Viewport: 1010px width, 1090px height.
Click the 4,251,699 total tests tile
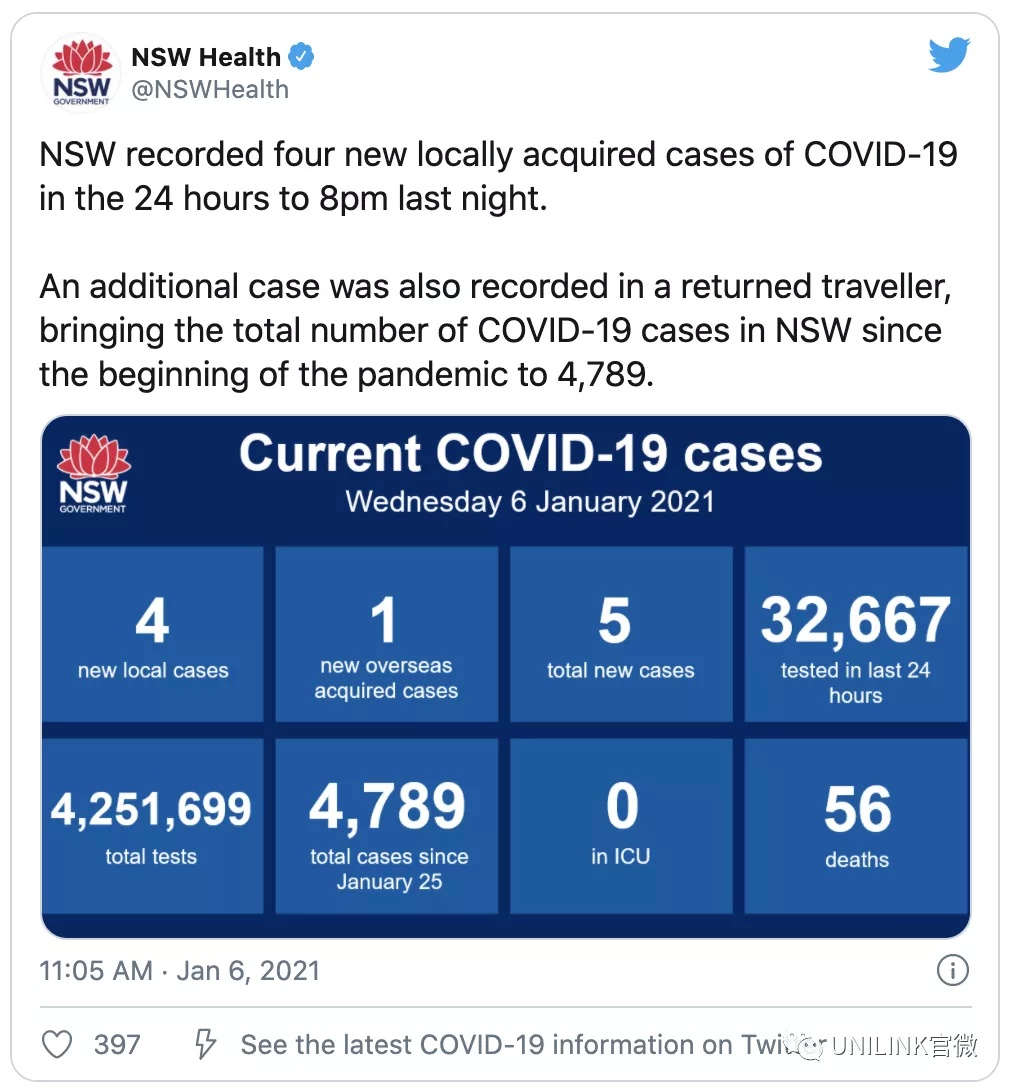pyautogui.click(x=153, y=826)
